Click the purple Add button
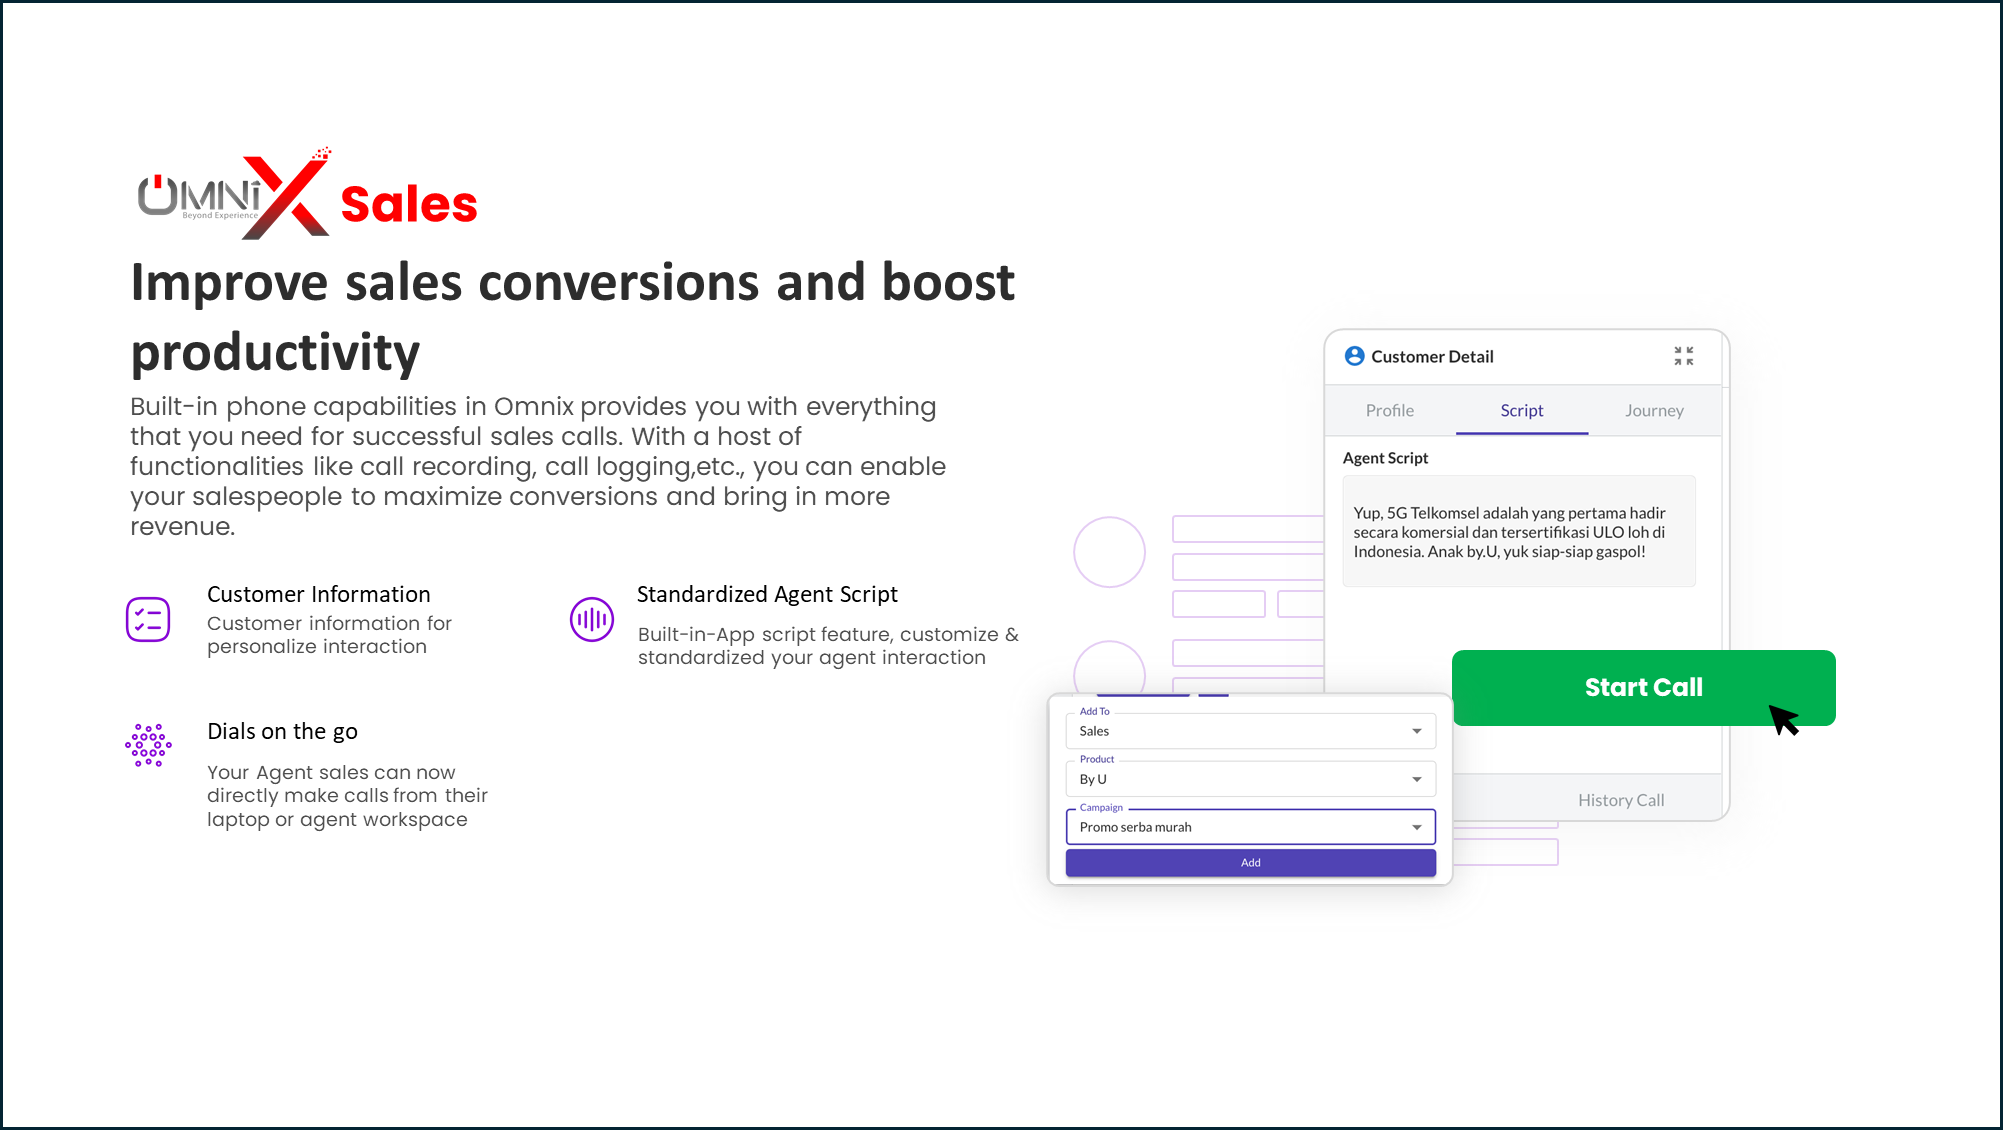Viewport: 2003px width, 1130px height. pos(1250,862)
